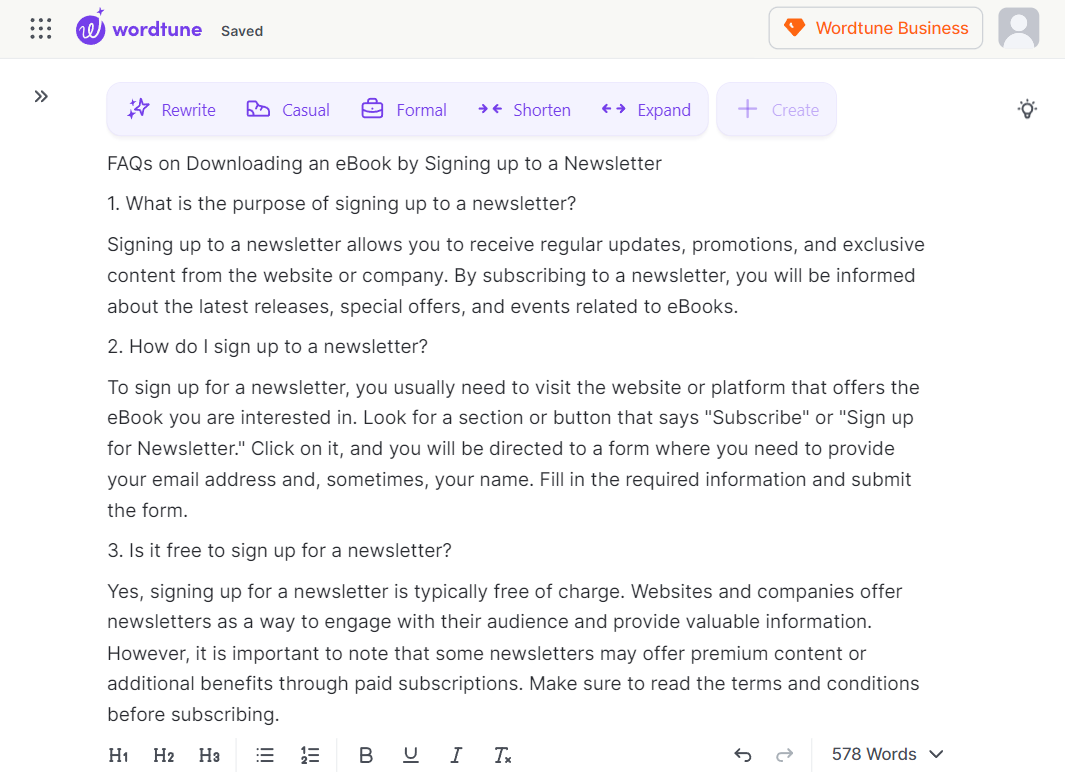Apply the Formal tone

coord(404,110)
